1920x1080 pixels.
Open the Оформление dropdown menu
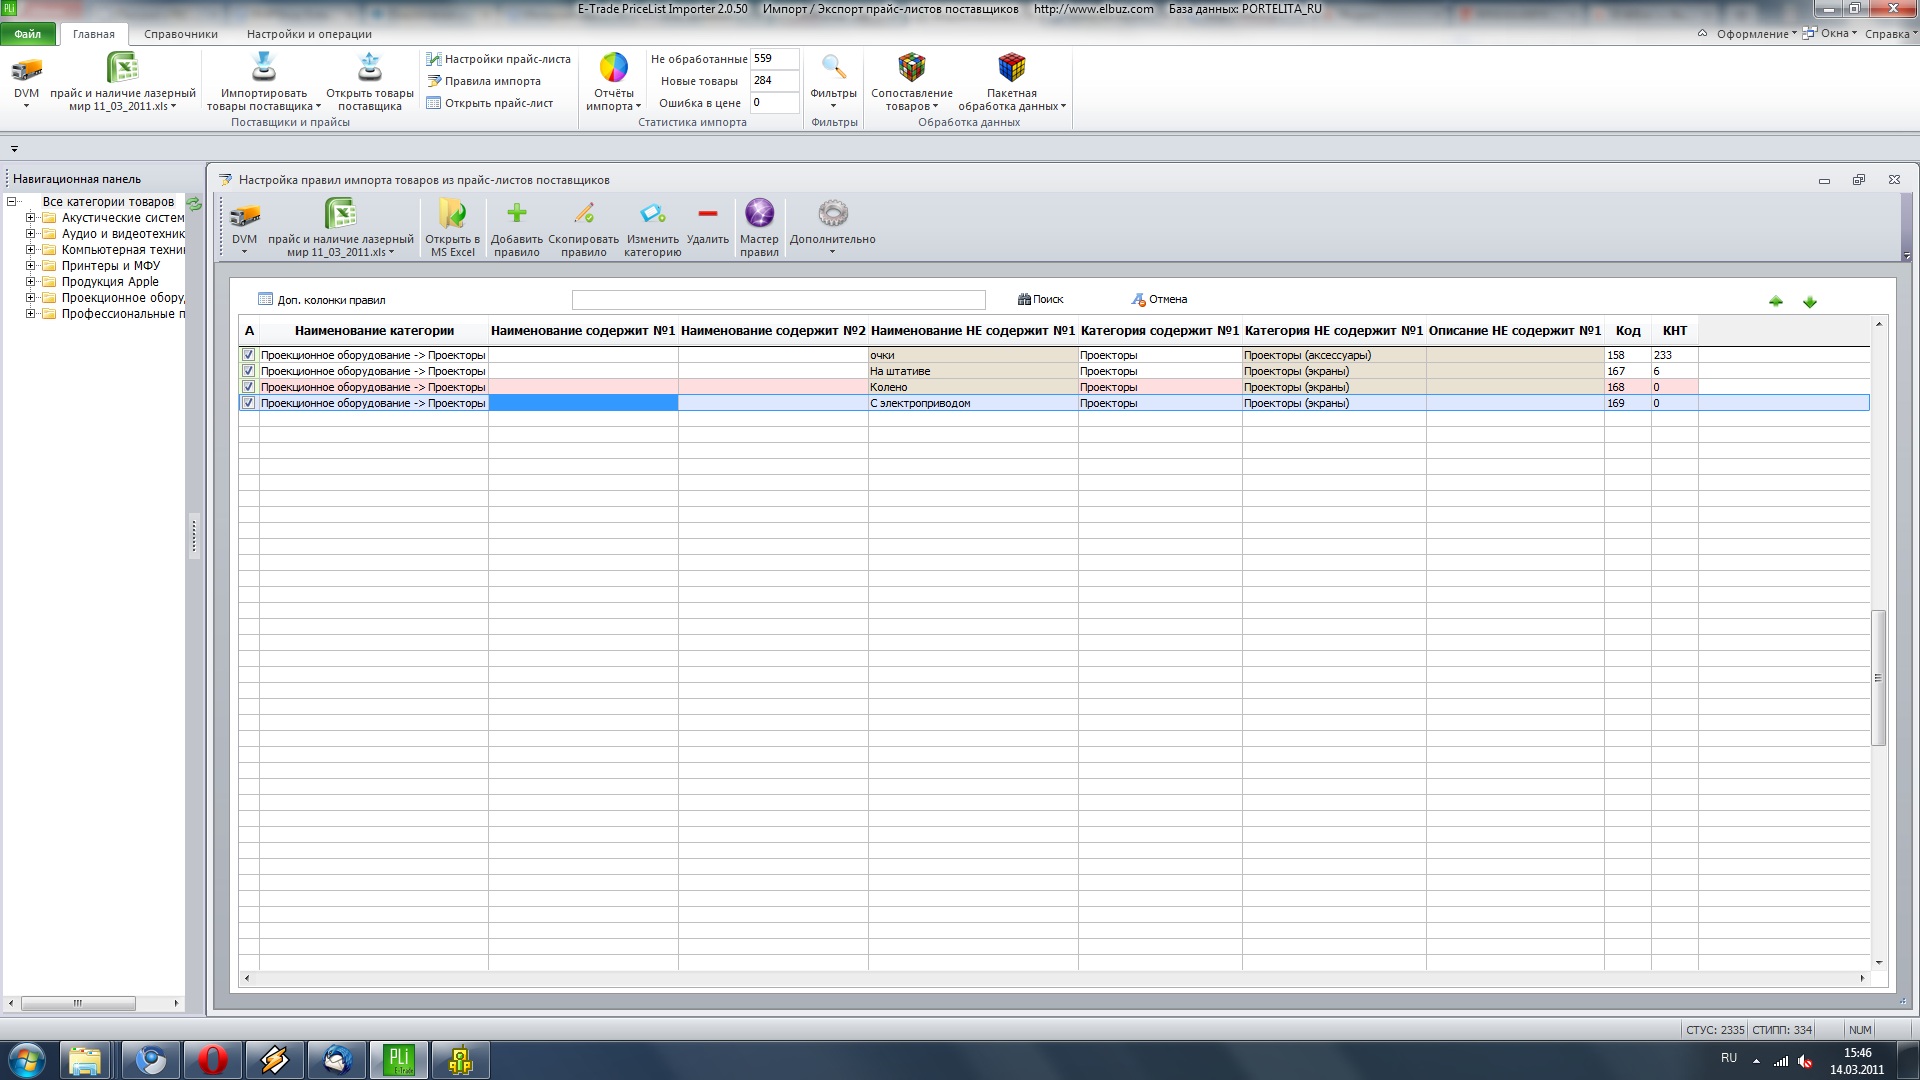tap(1756, 34)
